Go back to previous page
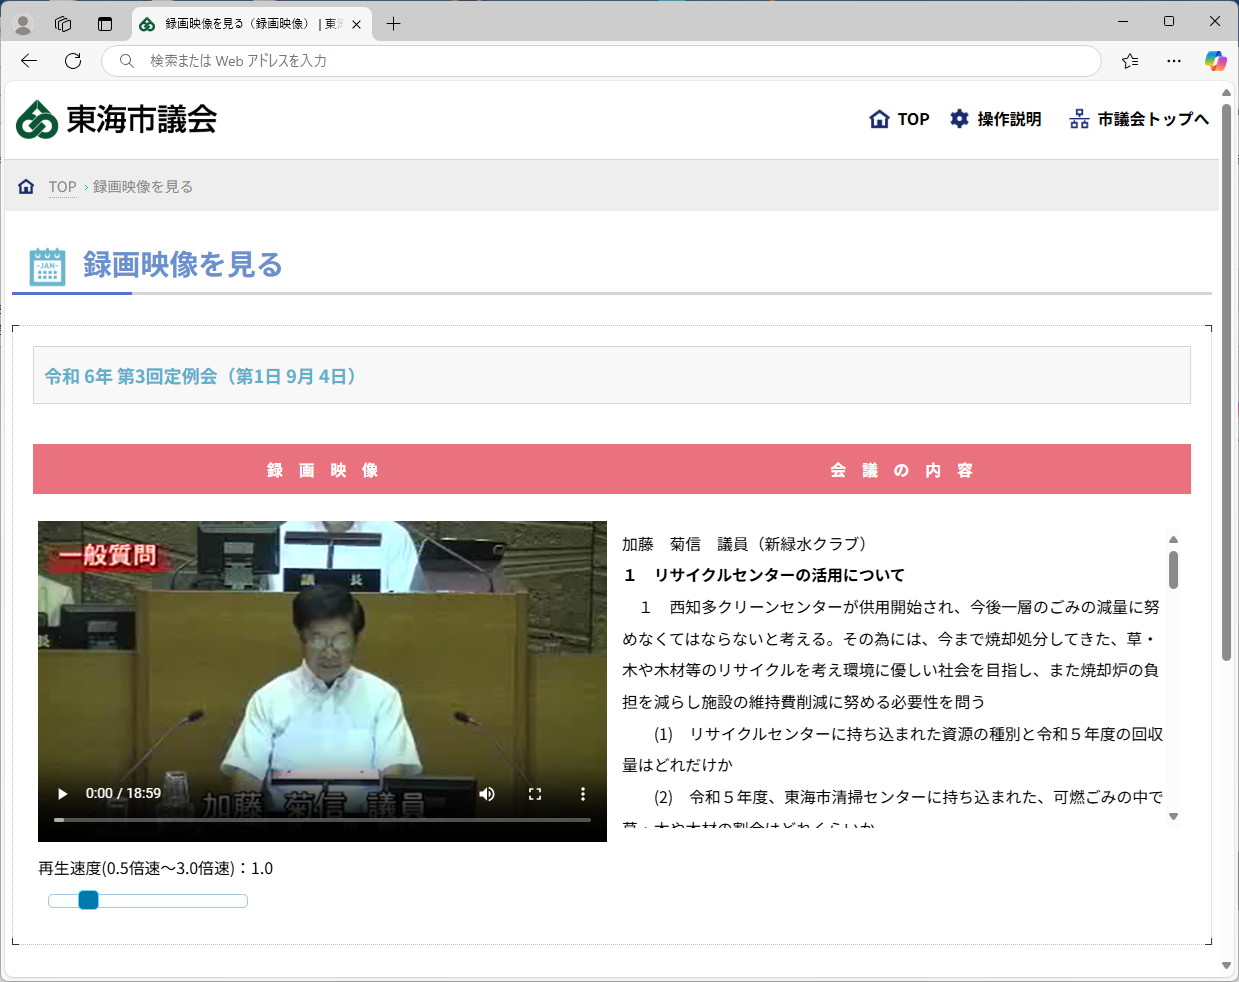Viewport: 1239px width, 982px height. pyautogui.click(x=29, y=61)
